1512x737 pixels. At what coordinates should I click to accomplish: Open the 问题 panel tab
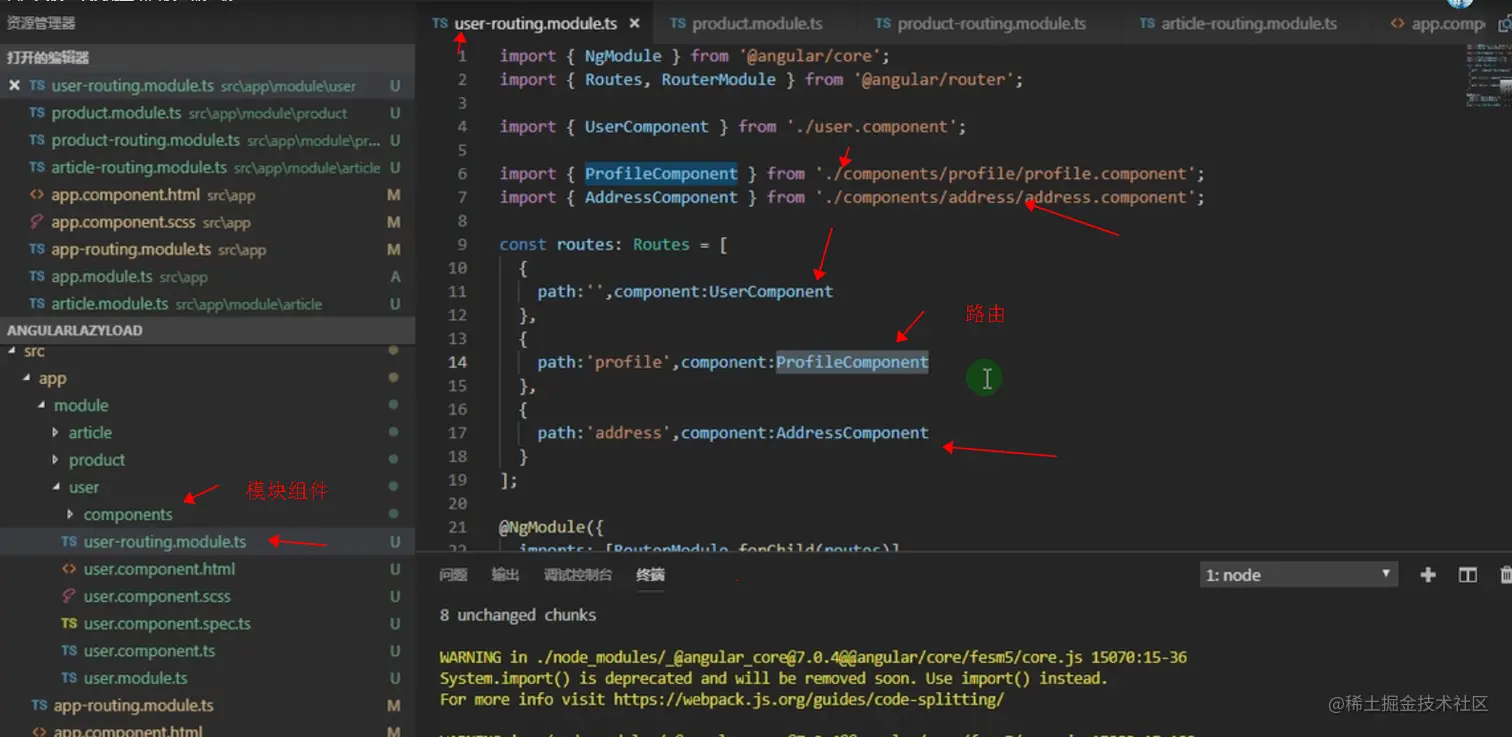[x=453, y=575]
